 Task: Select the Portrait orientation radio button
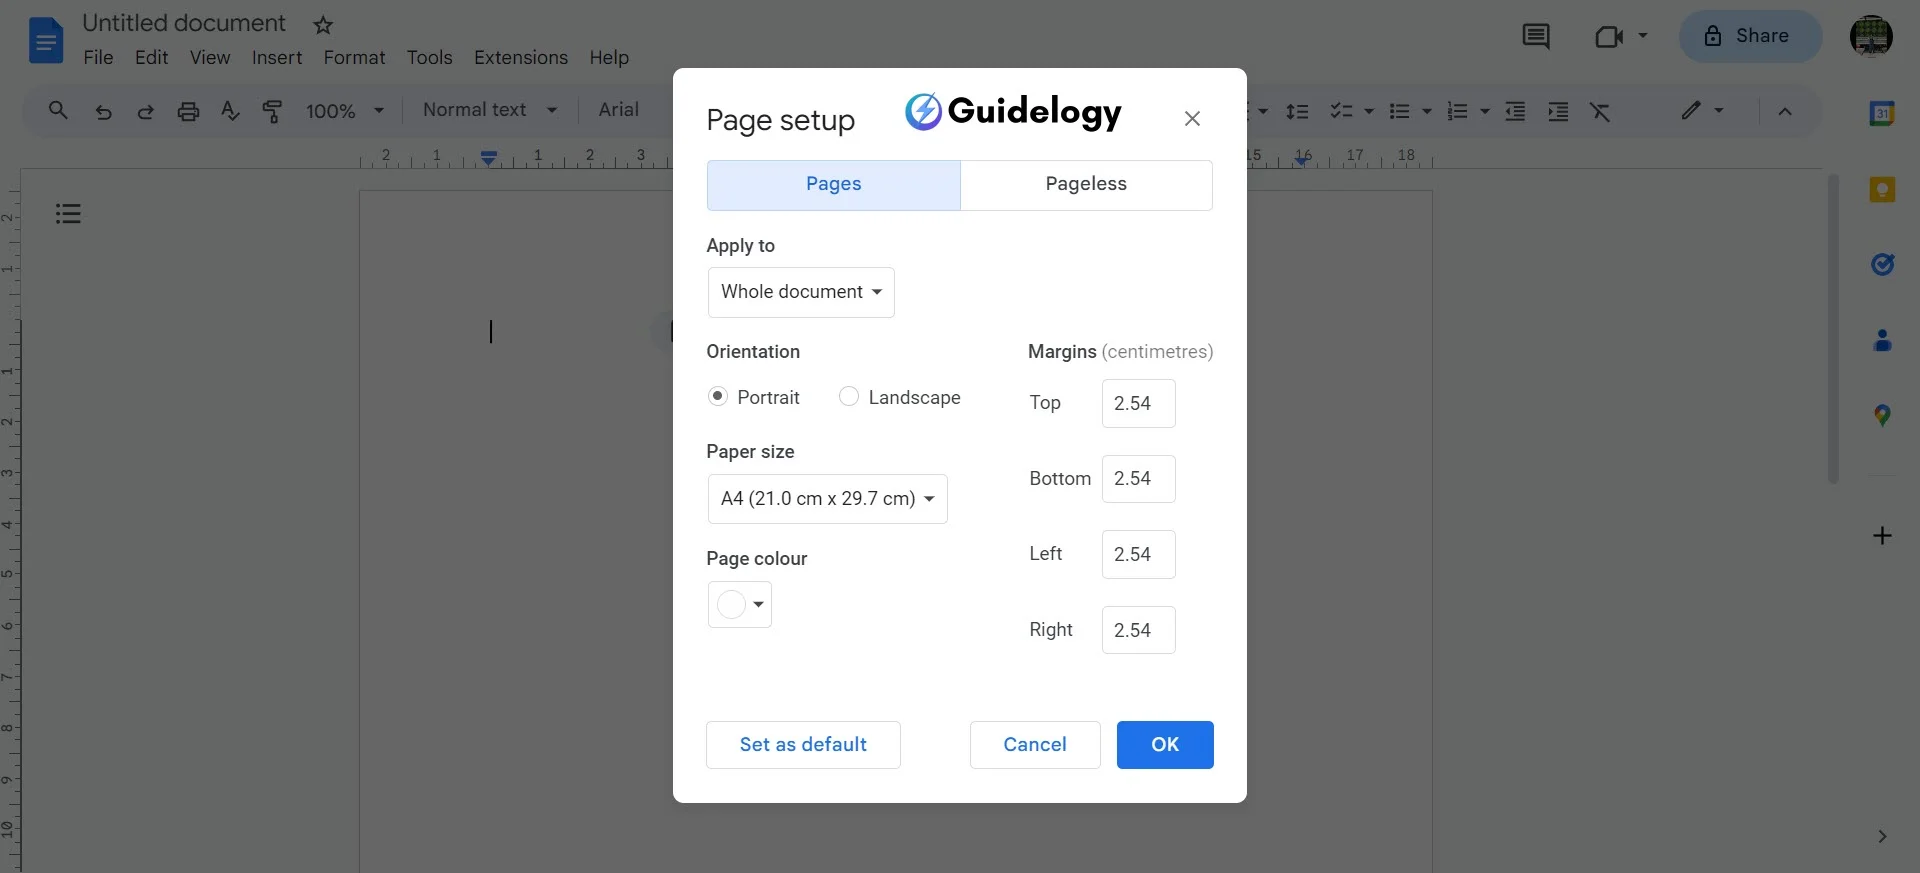[x=717, y=396]
